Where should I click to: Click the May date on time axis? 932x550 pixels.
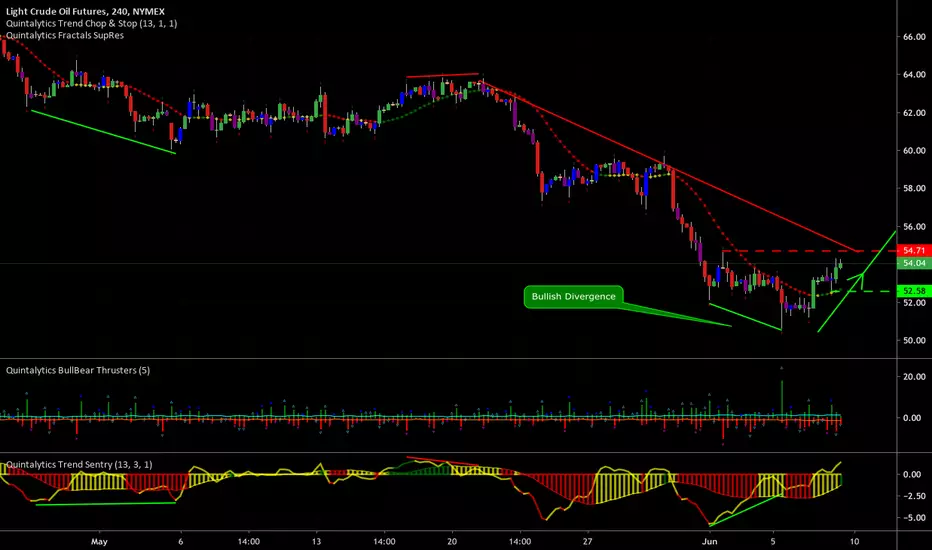99,541
